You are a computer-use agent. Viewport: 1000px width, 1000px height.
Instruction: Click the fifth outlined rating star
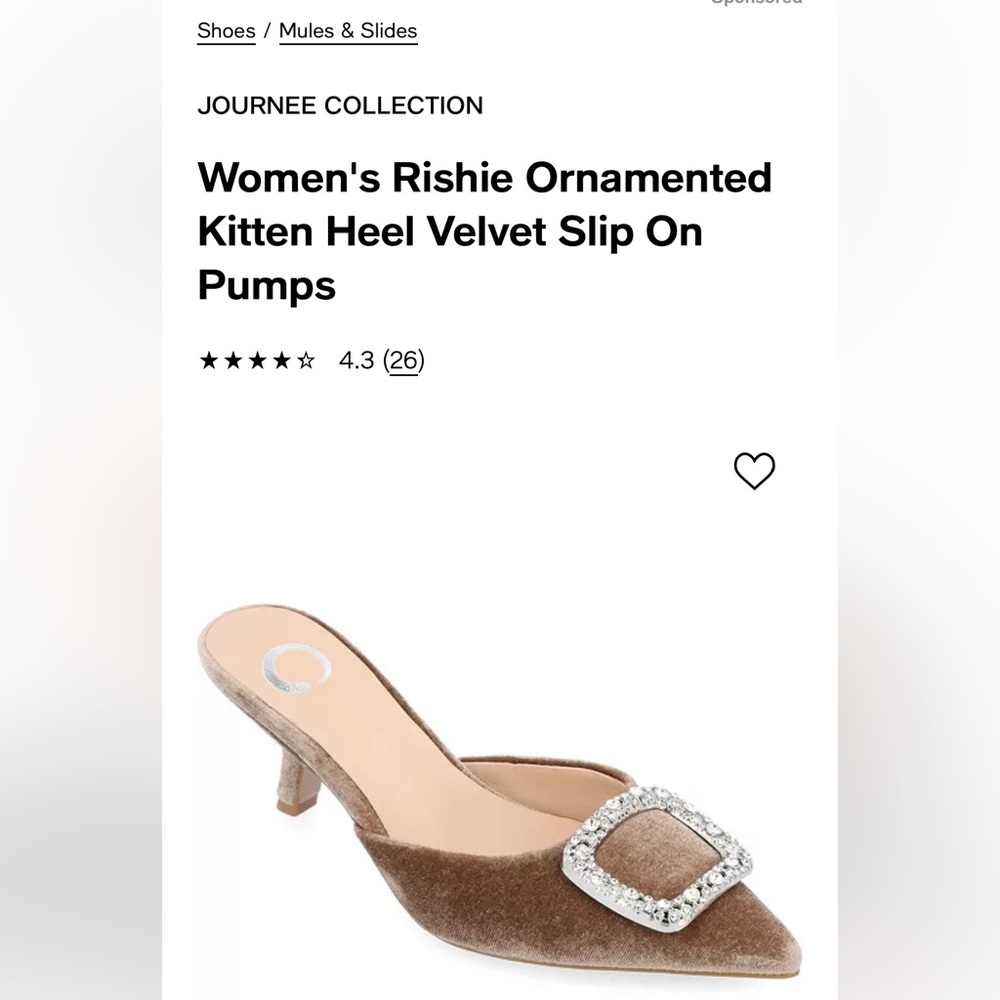tap(307, 361)
